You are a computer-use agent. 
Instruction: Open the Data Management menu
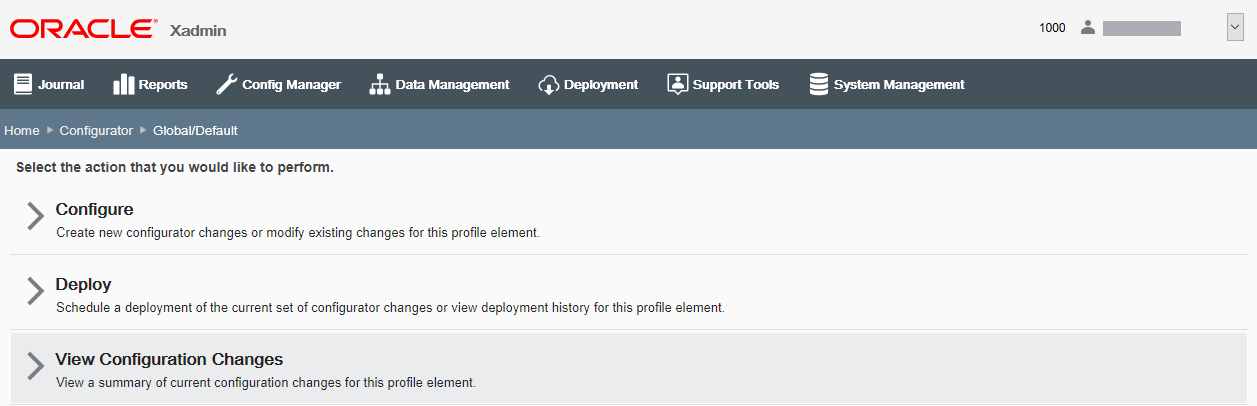[452, 85]
